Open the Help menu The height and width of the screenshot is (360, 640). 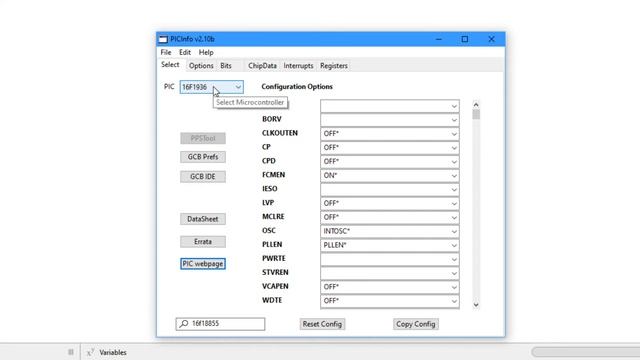click(206, 52)
